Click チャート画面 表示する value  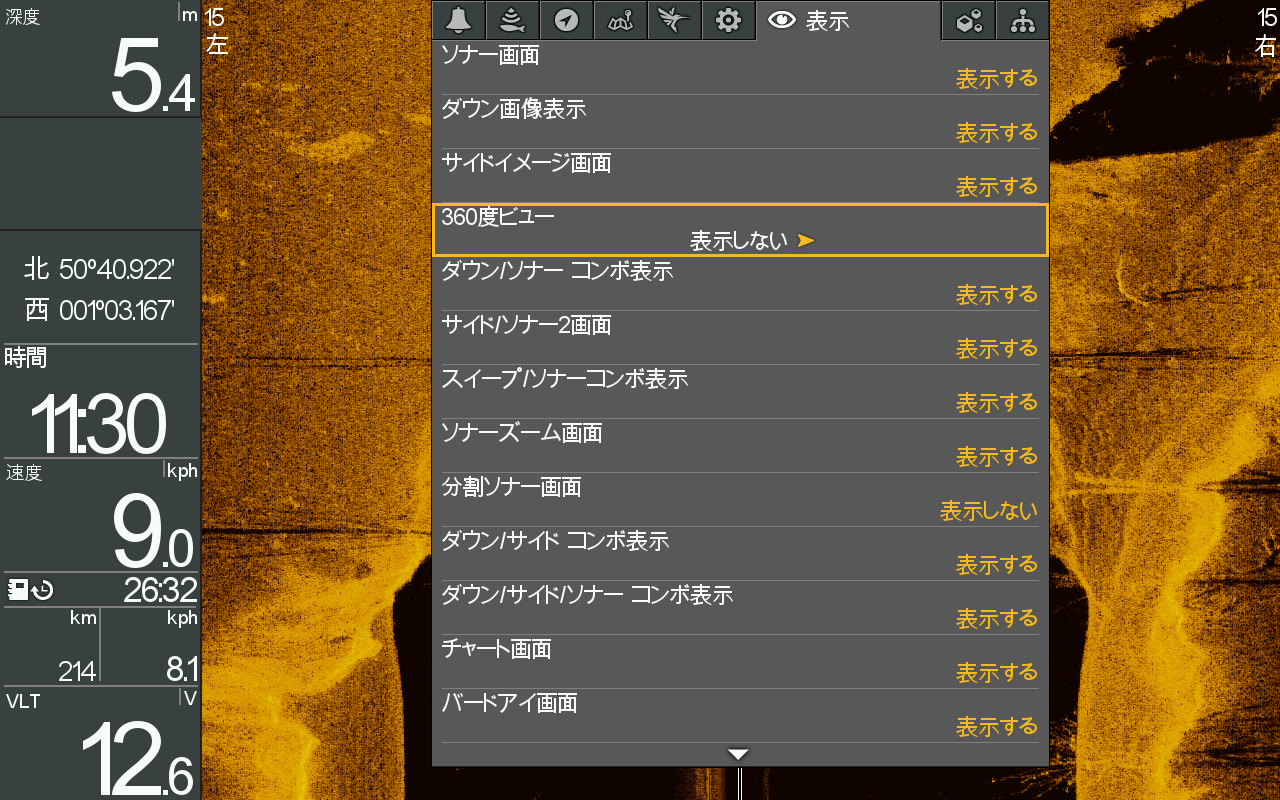[996, 673]
